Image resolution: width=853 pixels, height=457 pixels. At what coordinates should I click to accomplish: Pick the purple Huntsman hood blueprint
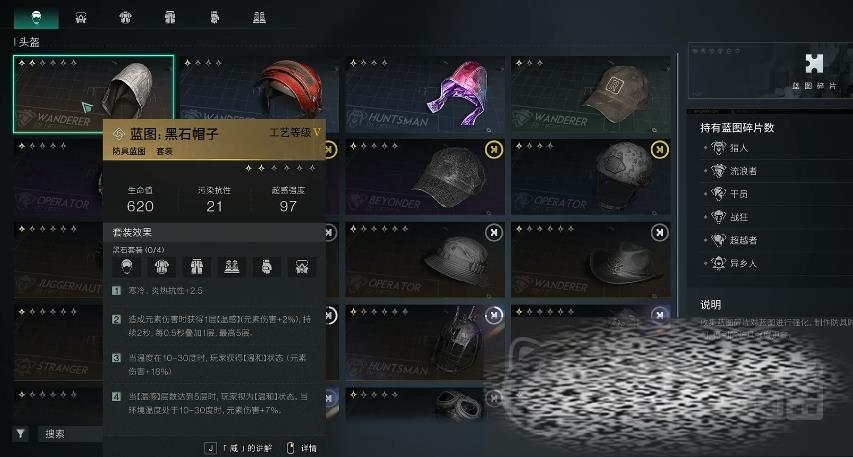click(x=425, y=94)
